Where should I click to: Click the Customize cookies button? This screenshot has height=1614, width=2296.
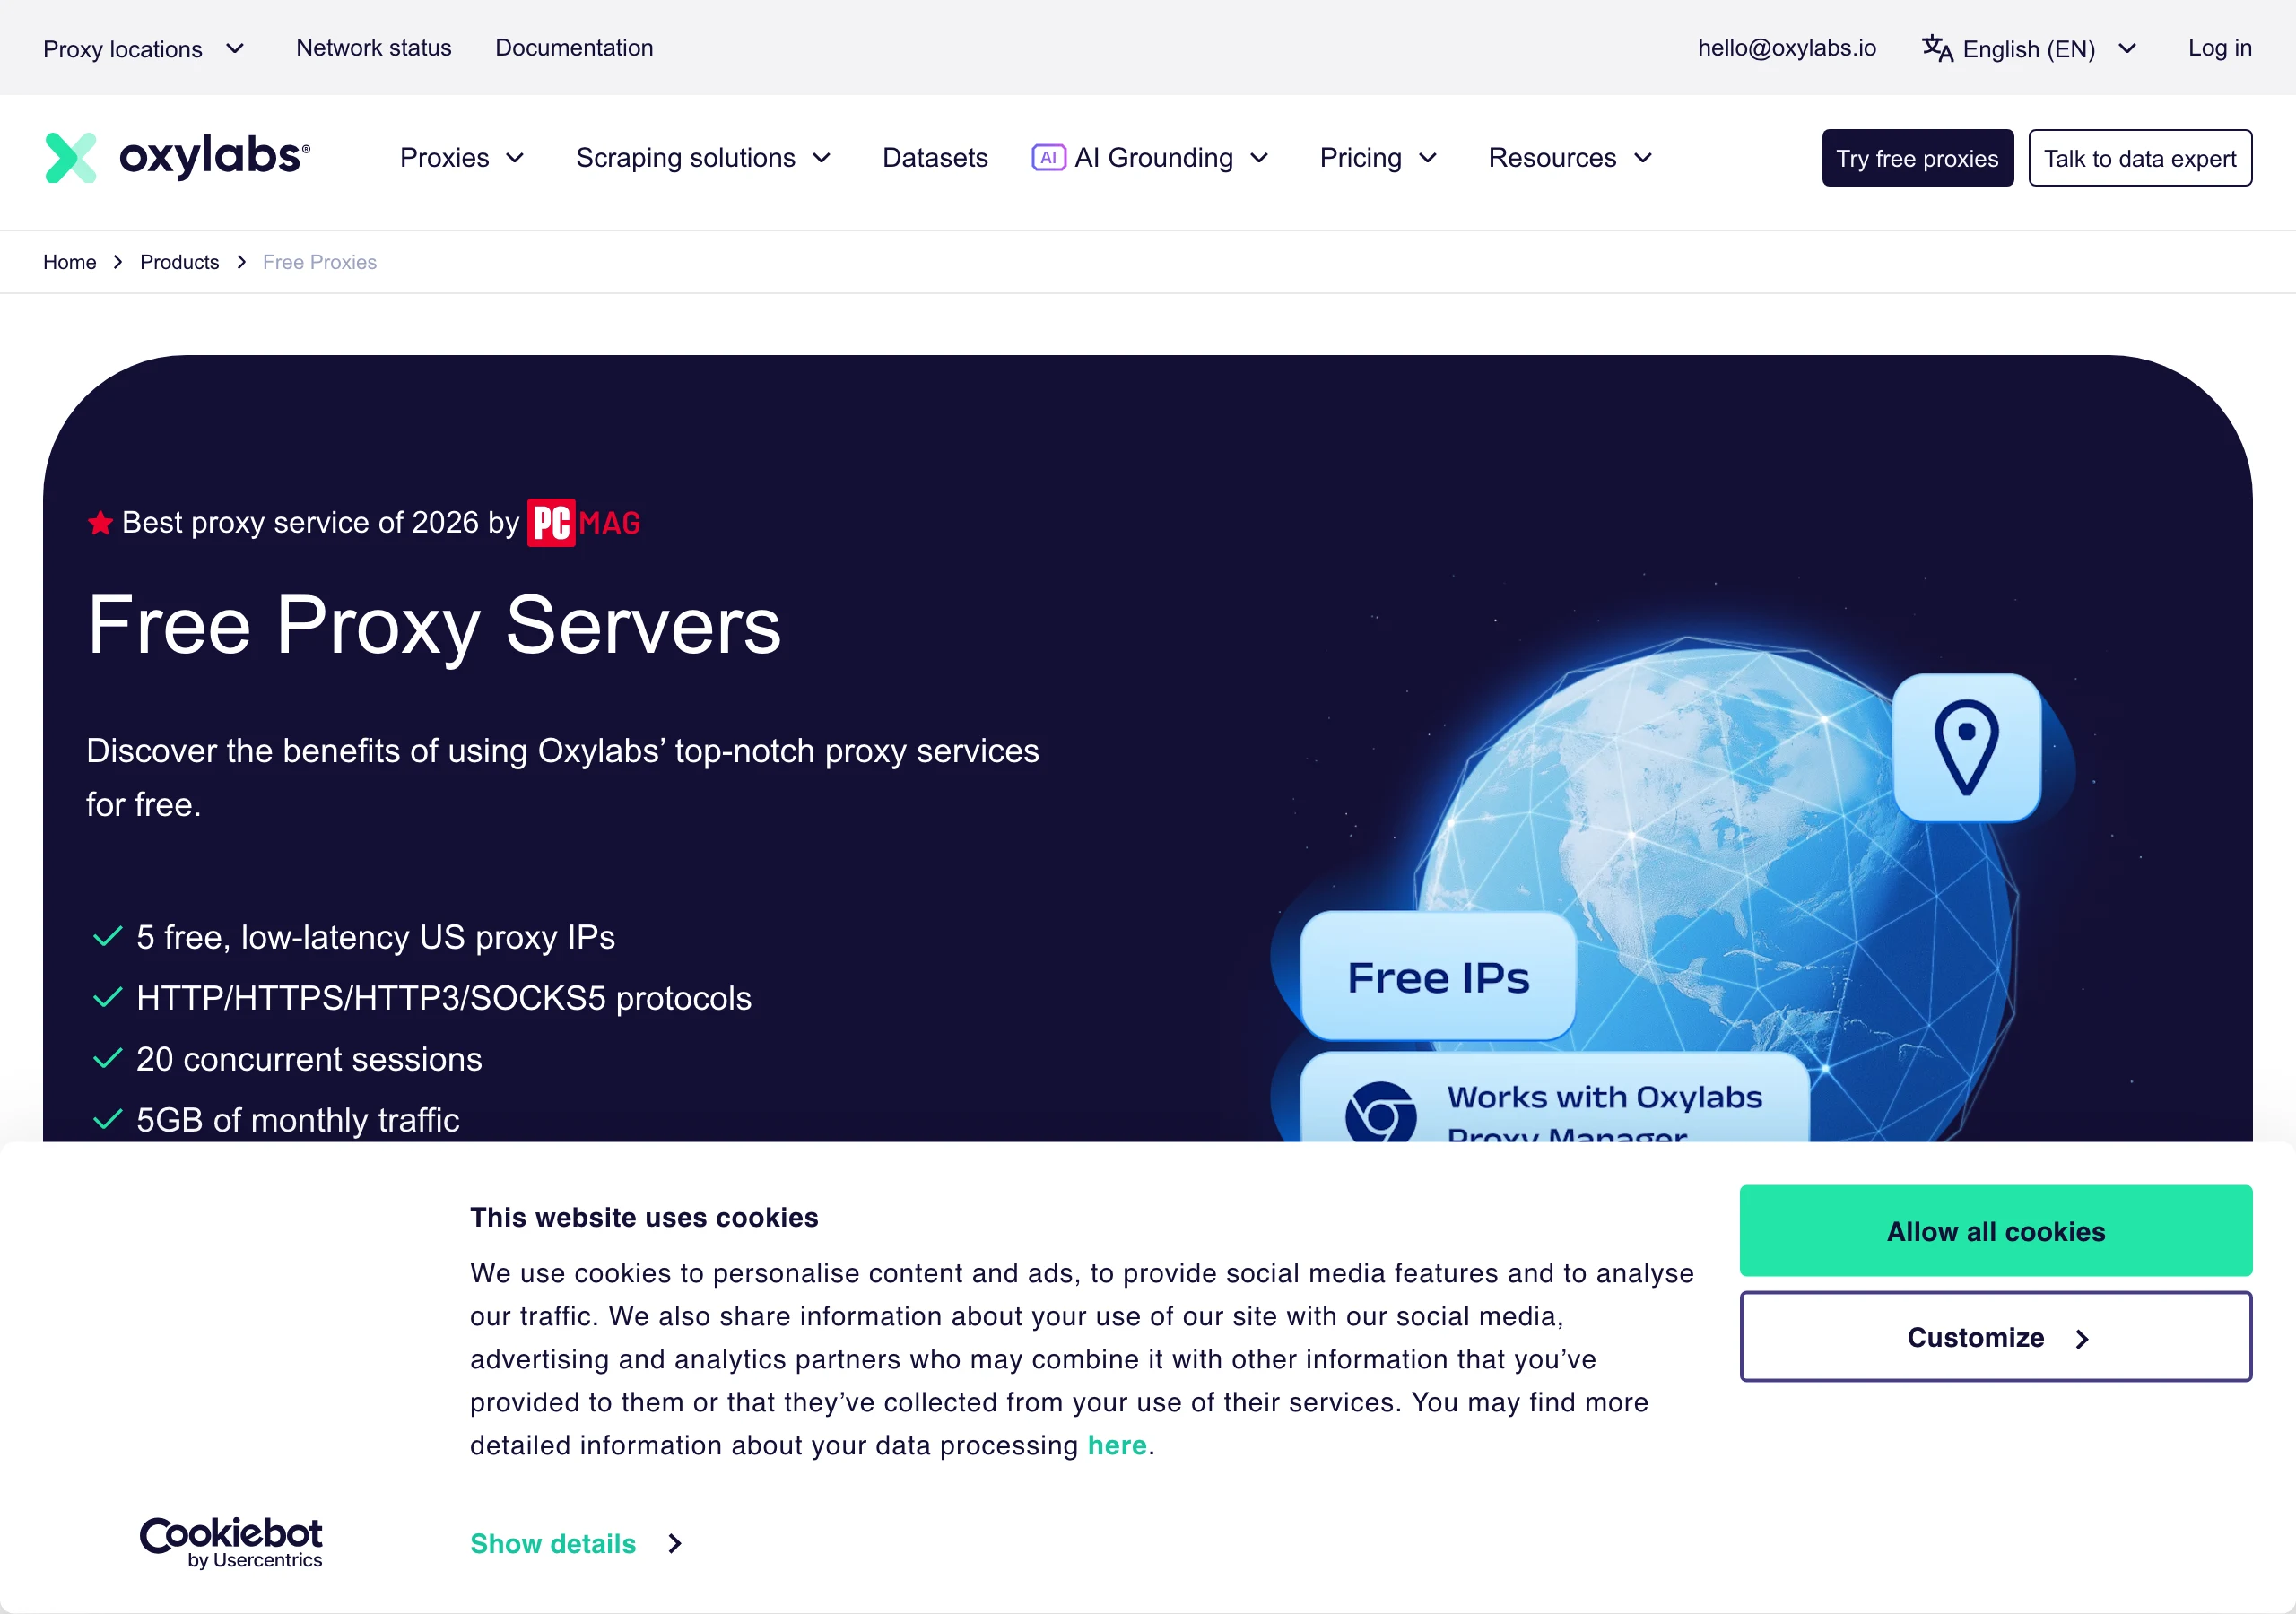[1996, 1337]
